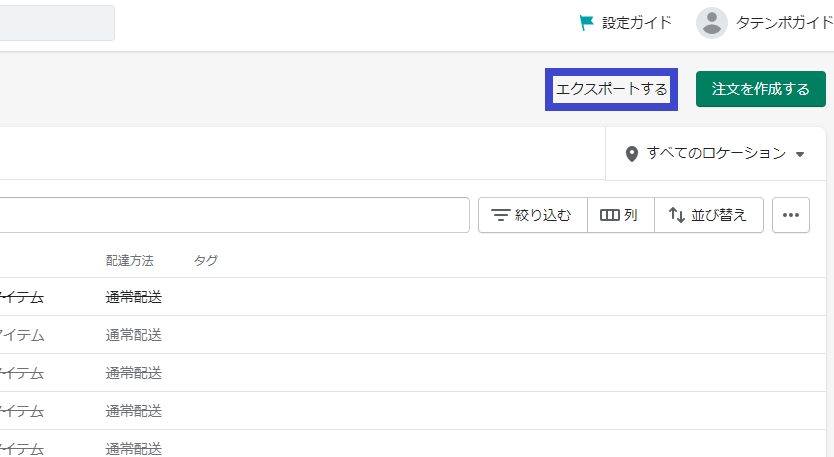Click the 配達方法 column header
This screenshot has height=457, width=834.
point(129,260)
